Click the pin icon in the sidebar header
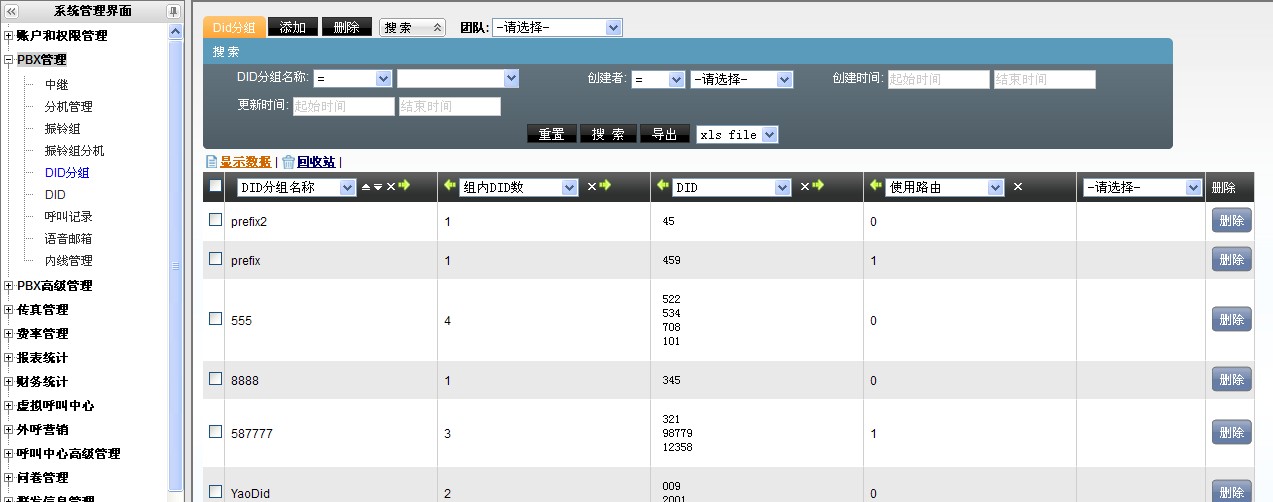The width and height of the screenshot is (1273, 502). (x=173, y=11)
